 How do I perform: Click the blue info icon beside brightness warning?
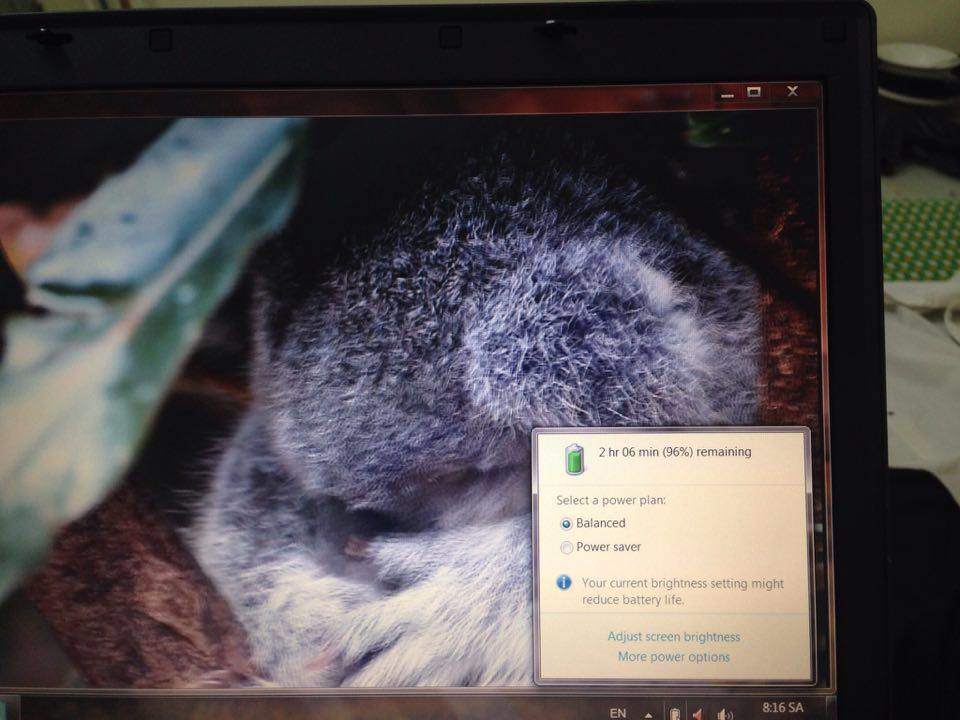click(x=563, y=582)
